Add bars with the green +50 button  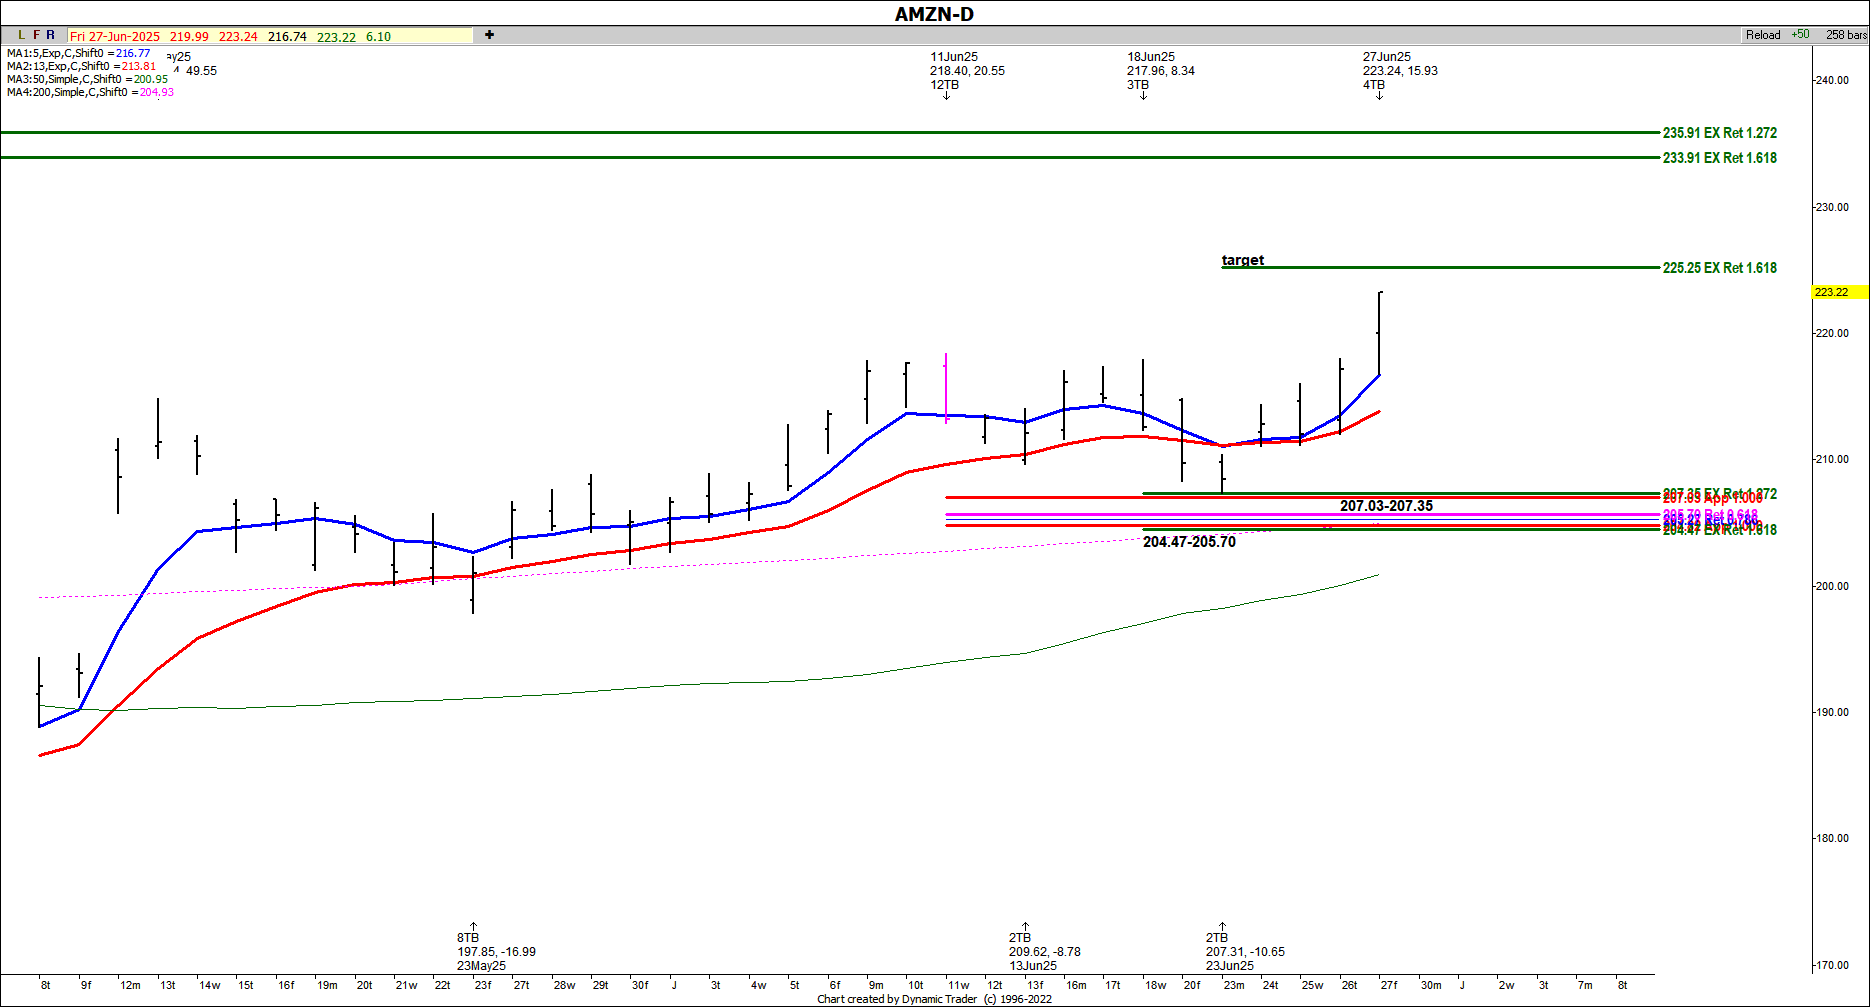[1800, 35]
